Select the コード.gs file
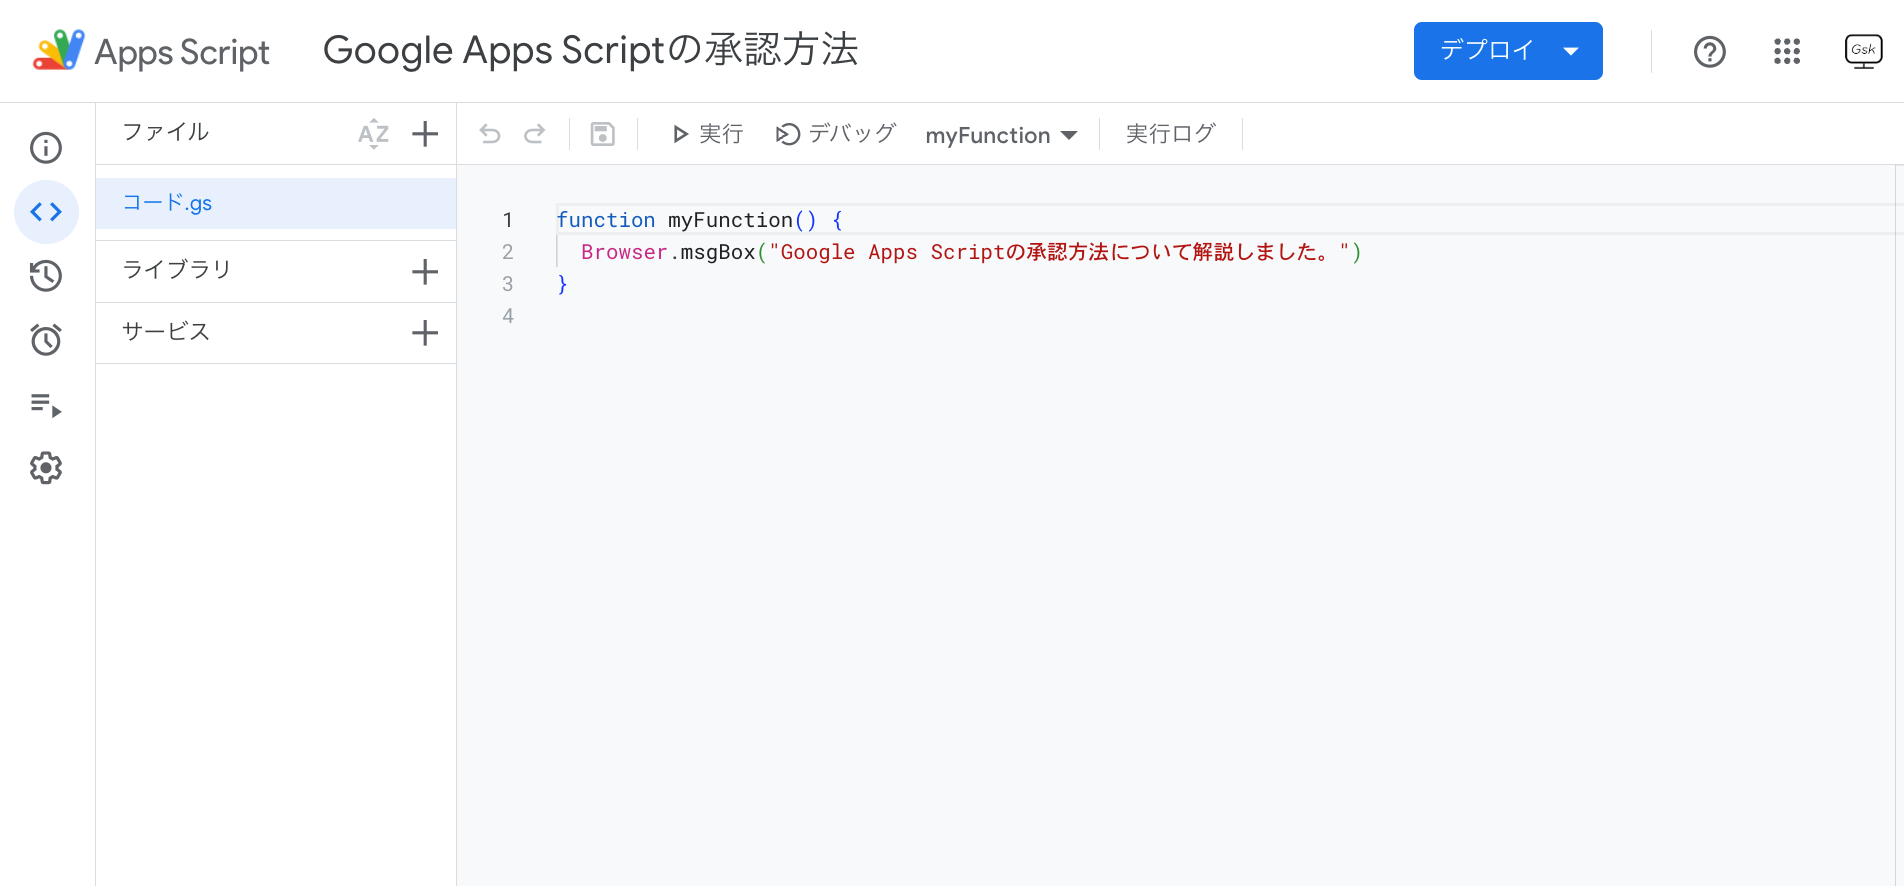 [x=276, y=203]
